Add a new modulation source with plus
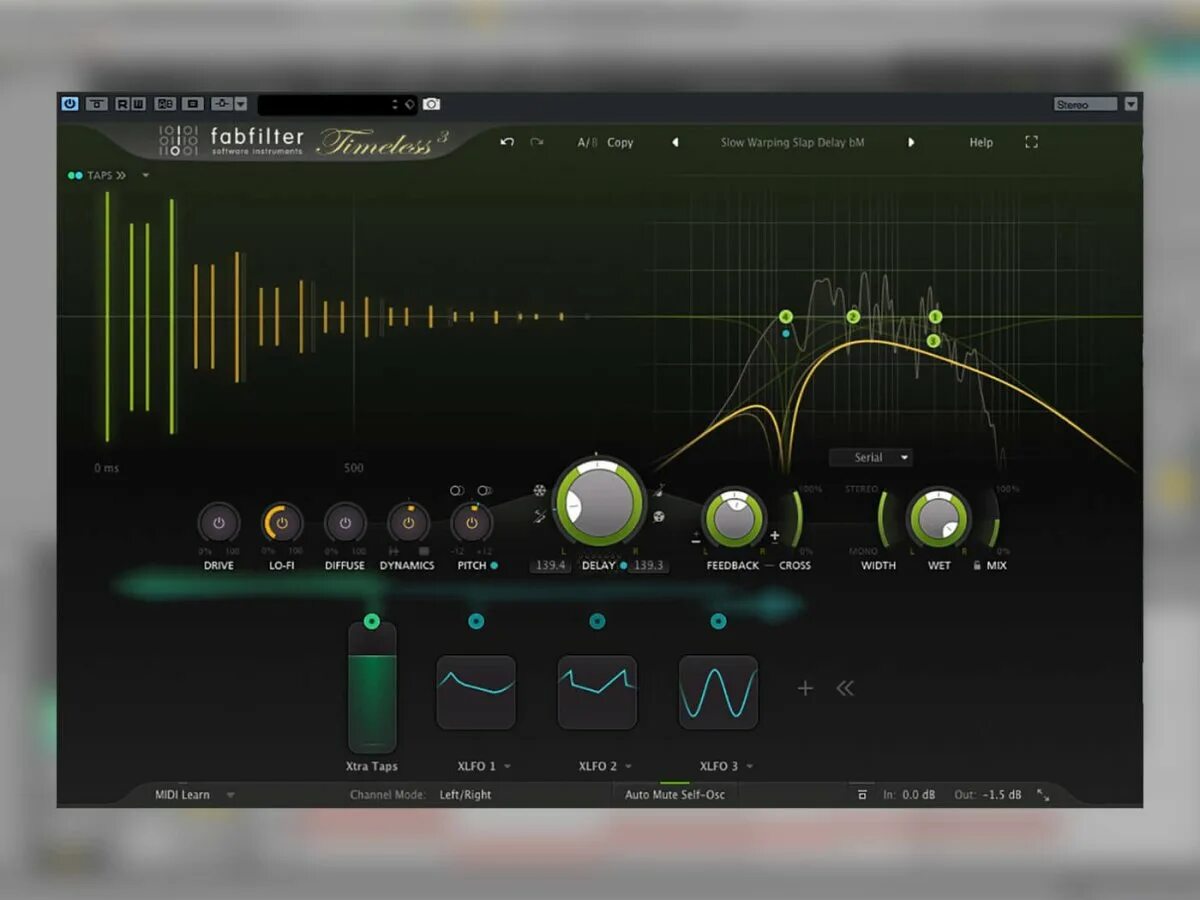 point(805,688)
